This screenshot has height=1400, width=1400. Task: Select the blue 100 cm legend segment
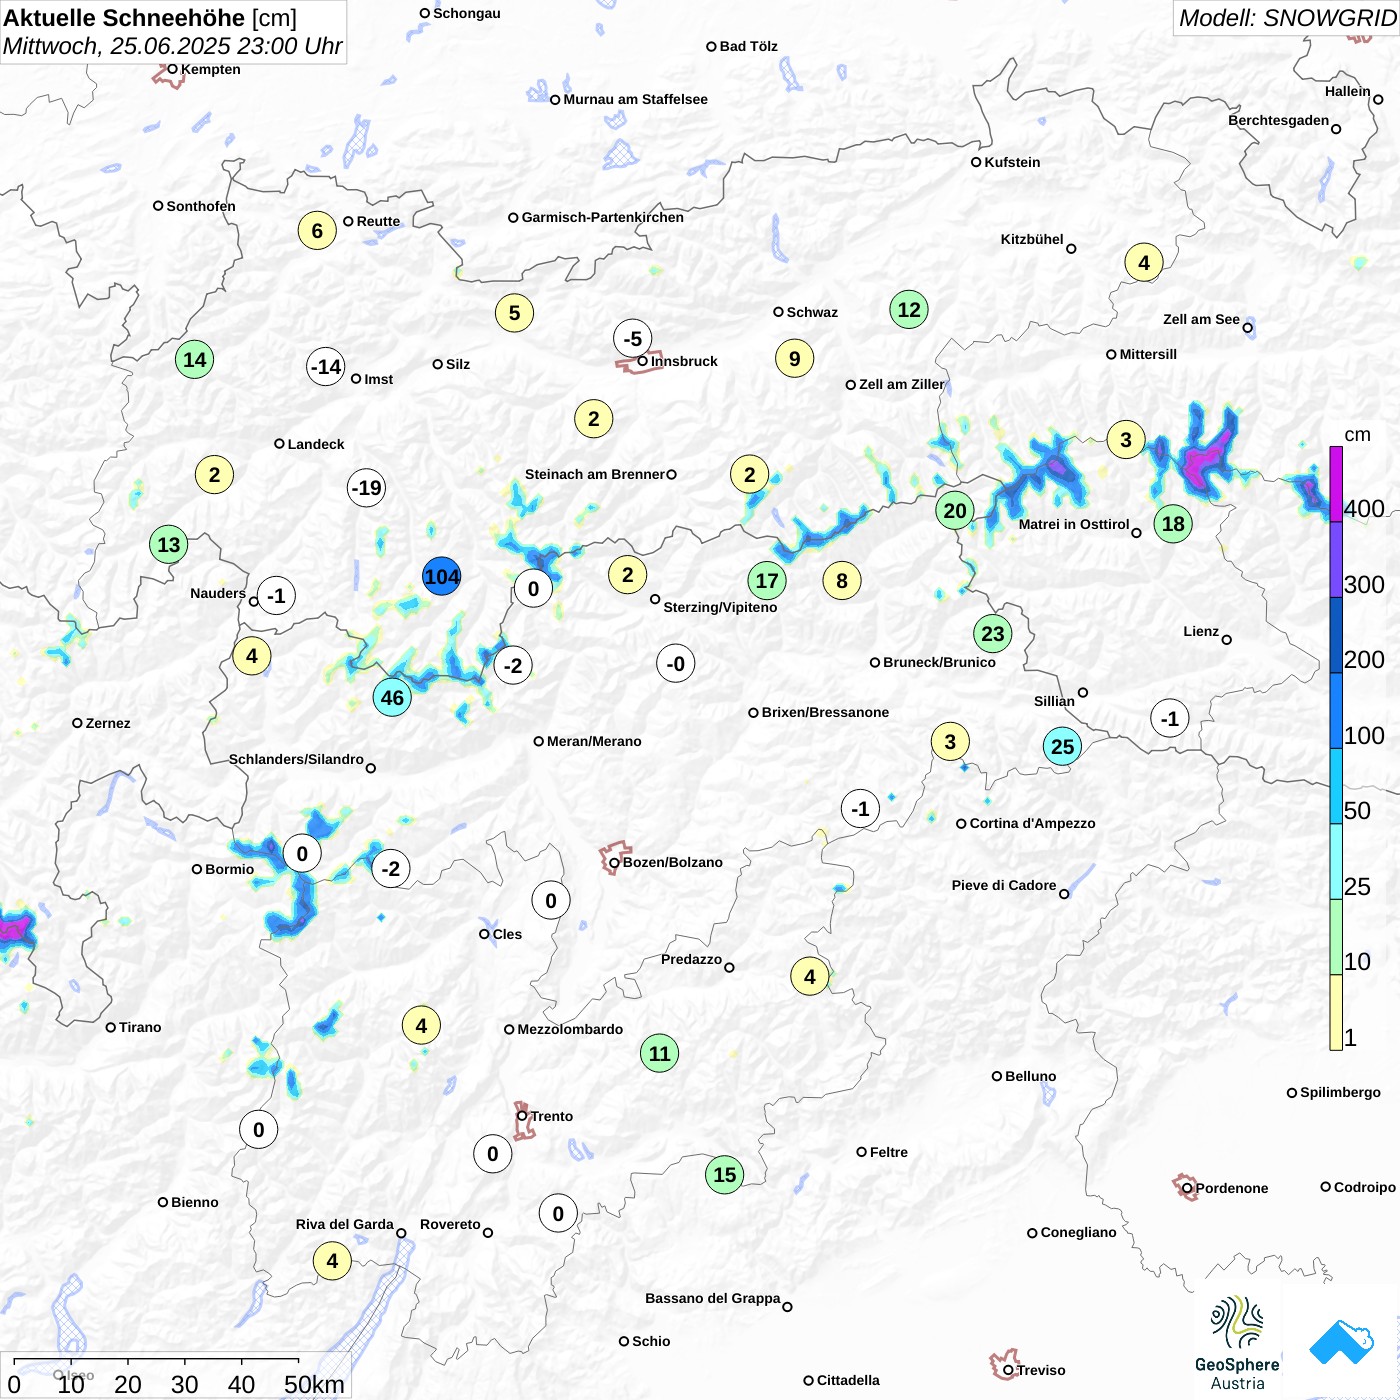tap(1336, 710)
